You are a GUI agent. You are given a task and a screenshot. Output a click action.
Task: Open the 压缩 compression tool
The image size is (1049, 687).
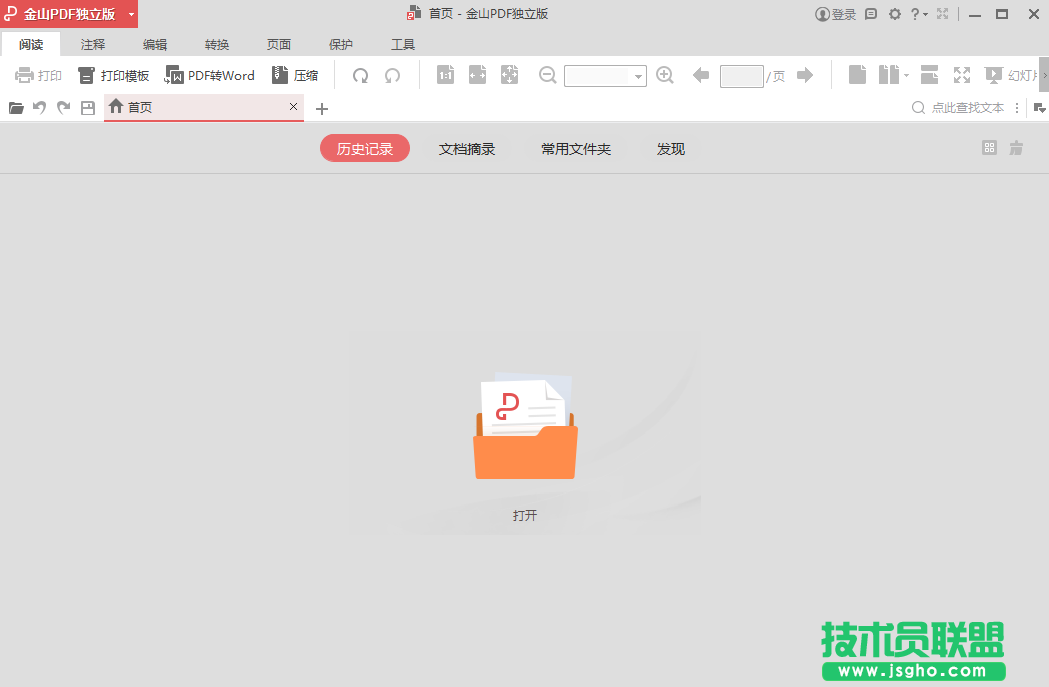coord(296,75)
